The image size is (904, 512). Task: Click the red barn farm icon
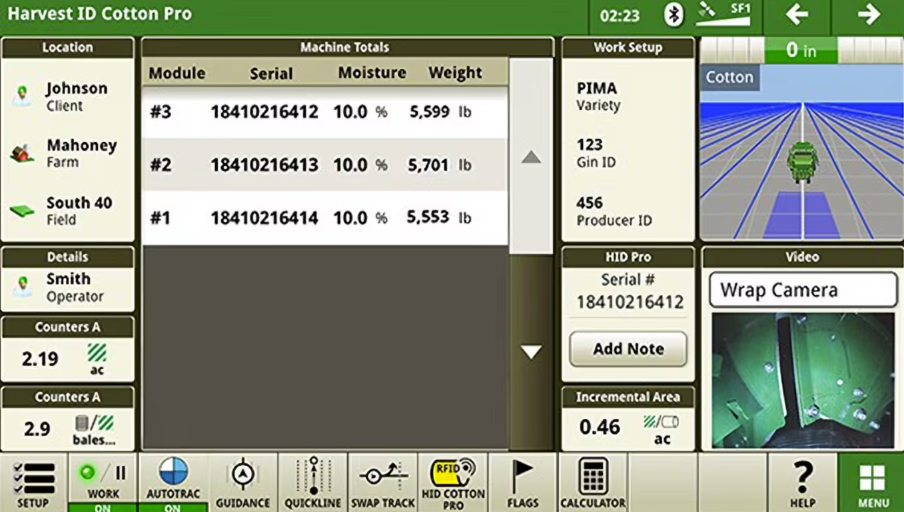pos(22,153)
